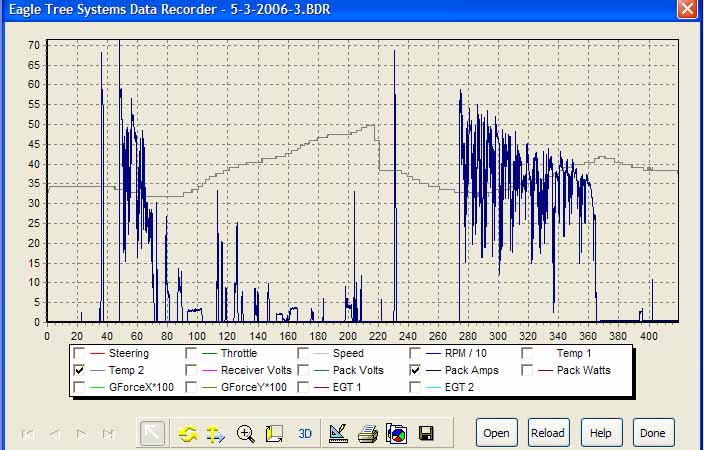Print the graph using the printer icon
Image resolution: width=704 pixels, height=450 pixels.
(368, 434)
